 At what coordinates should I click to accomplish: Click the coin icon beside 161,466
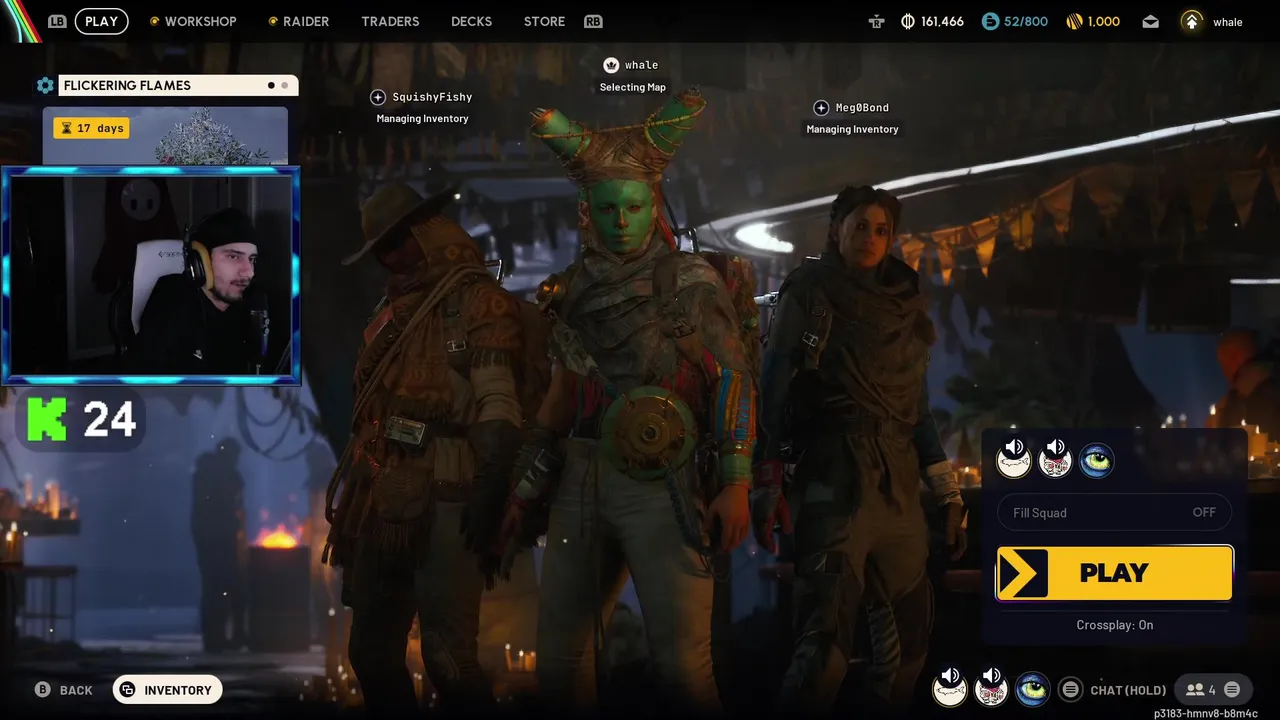tap(908, 21)
